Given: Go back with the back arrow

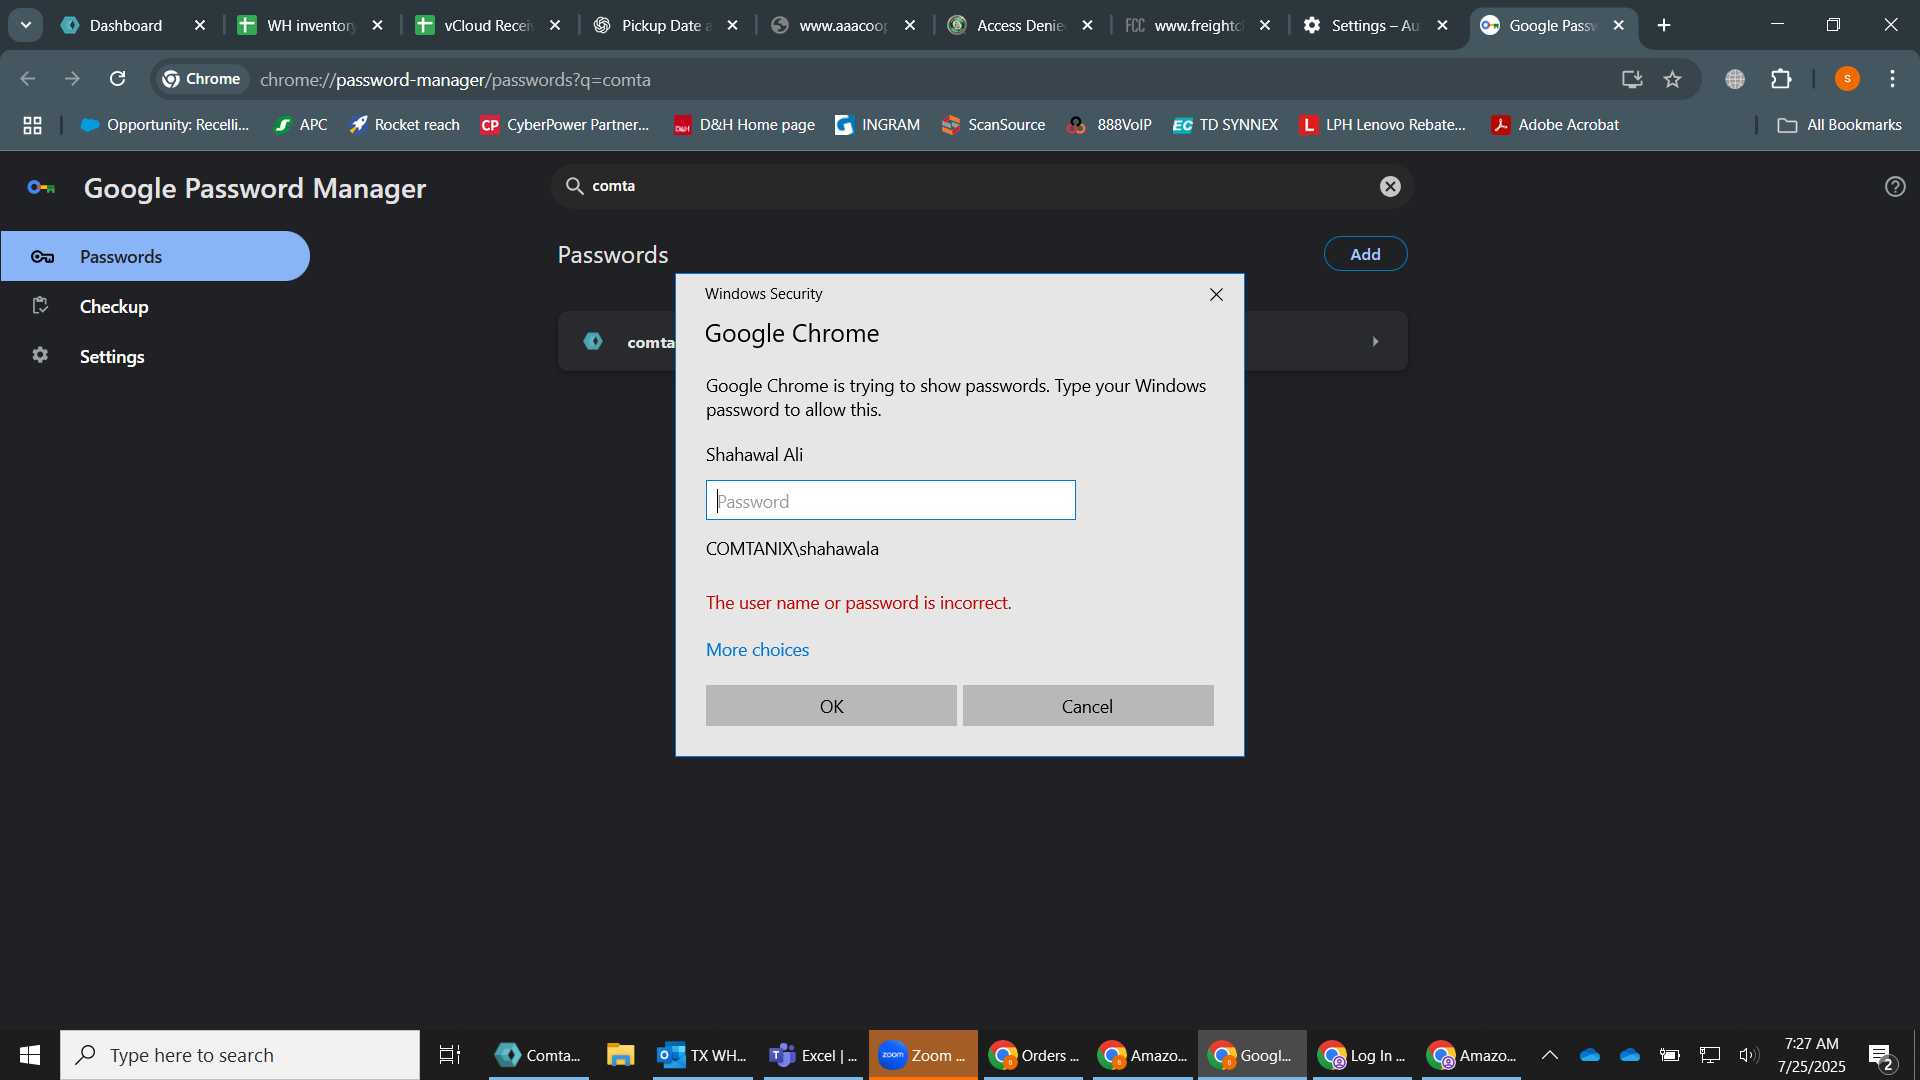Looking at the screenshot, I should 28,79.
